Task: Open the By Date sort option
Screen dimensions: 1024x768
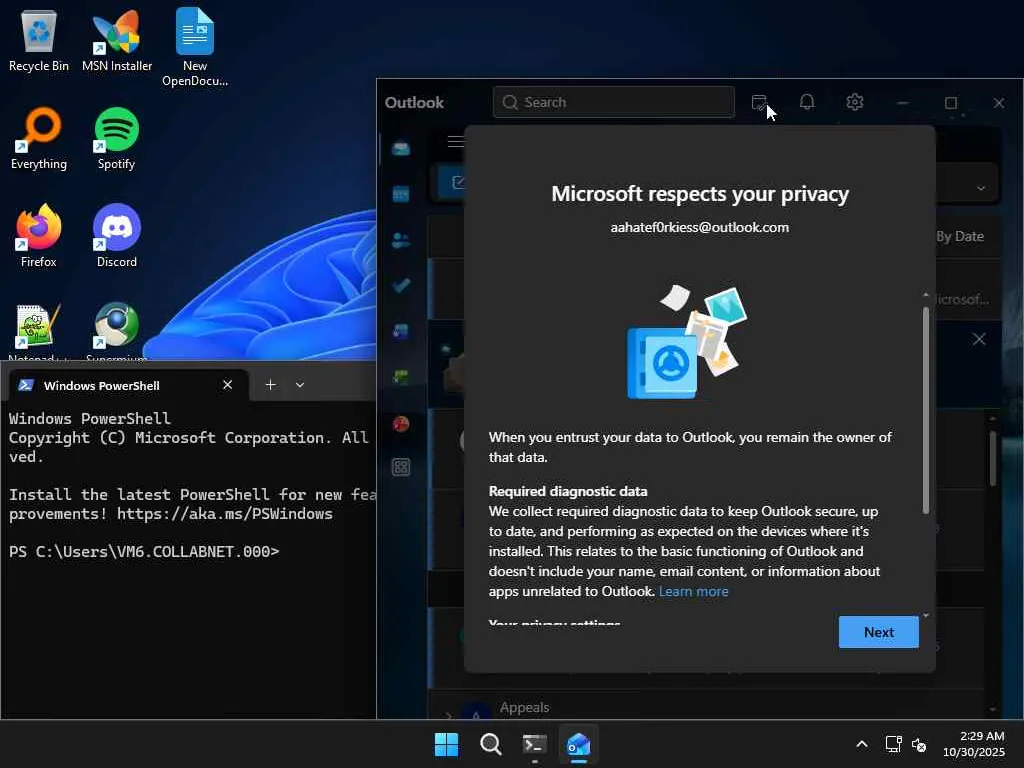Action: pyautogui.click(x=959, y=236)
